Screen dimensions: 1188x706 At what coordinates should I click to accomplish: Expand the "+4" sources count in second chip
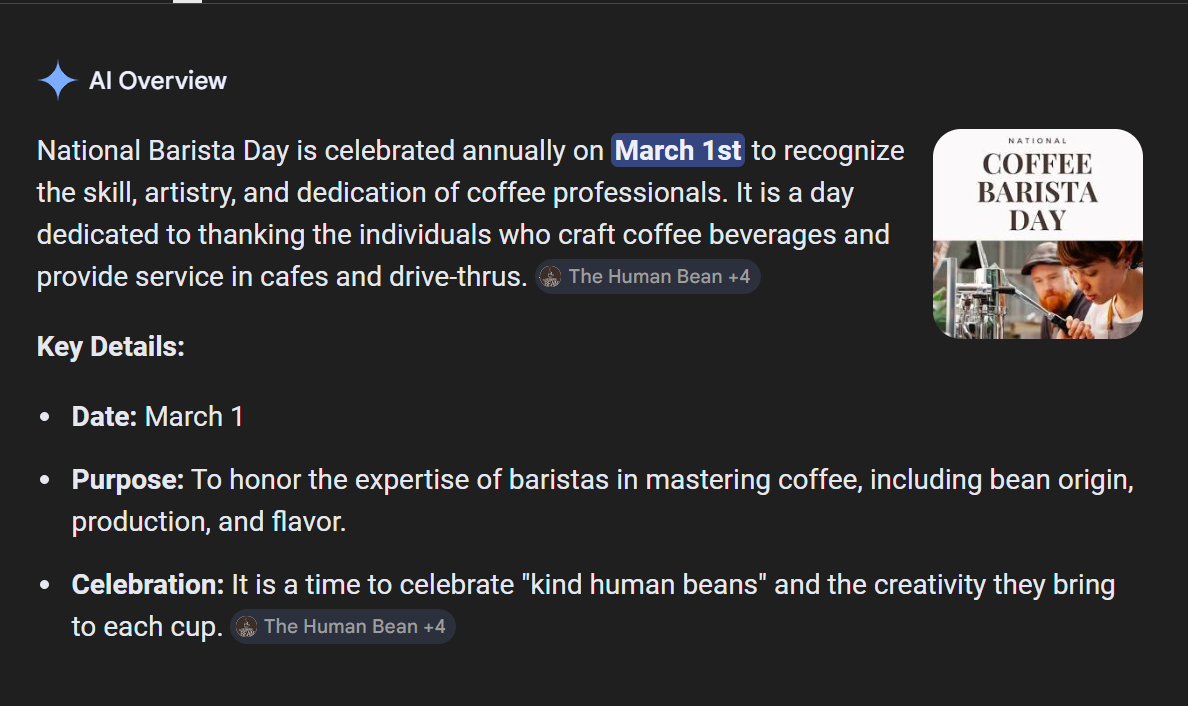click(434, 626)
